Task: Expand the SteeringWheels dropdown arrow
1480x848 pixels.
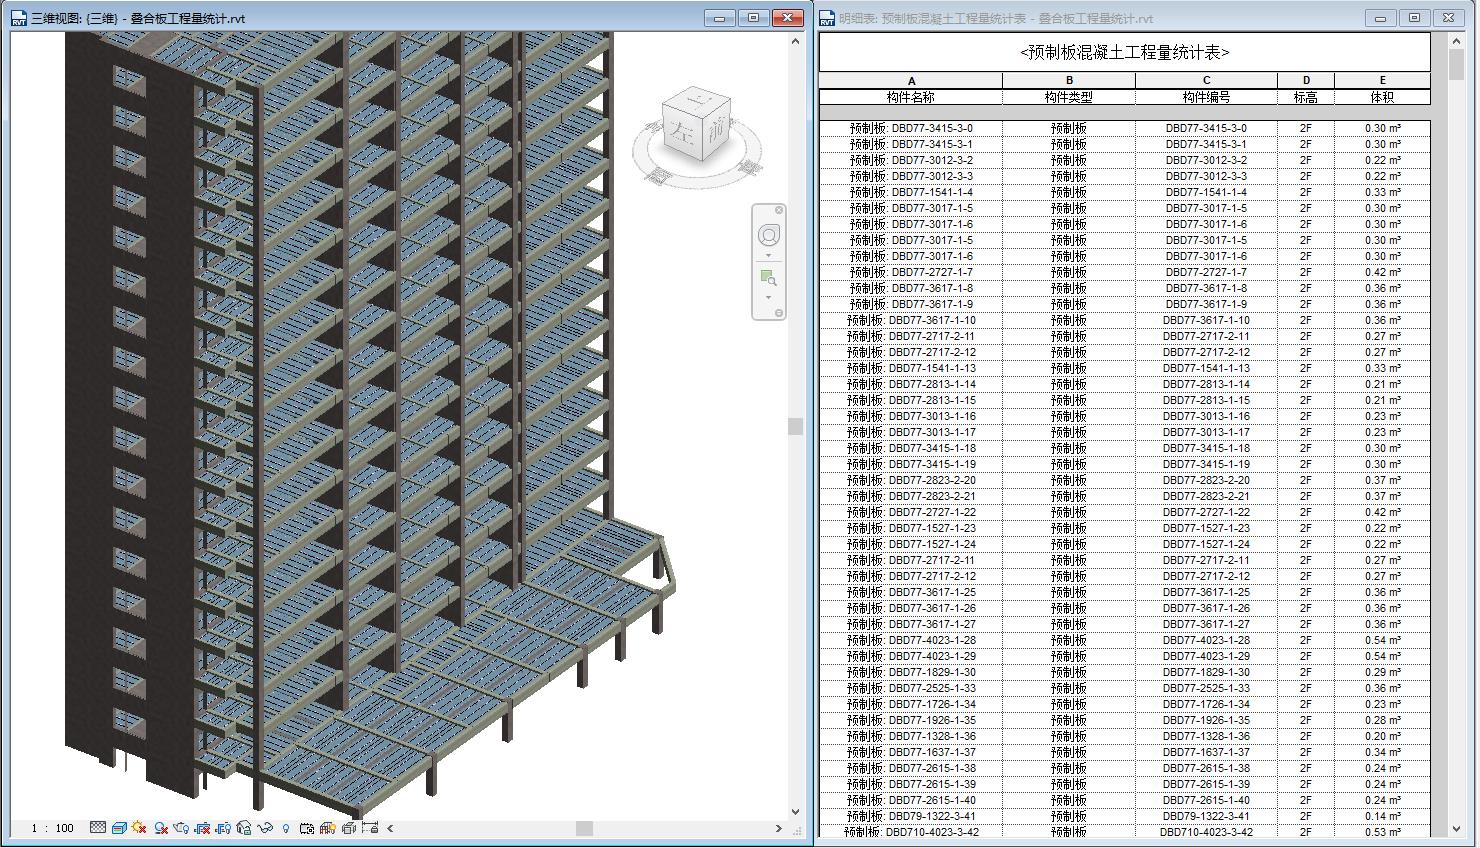Action: pyautogui.click(x=768, y=255)
